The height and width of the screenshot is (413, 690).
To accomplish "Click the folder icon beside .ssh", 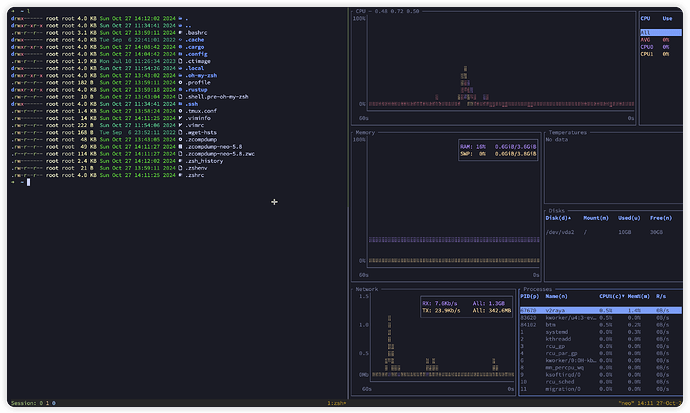I will click(180, 104).
